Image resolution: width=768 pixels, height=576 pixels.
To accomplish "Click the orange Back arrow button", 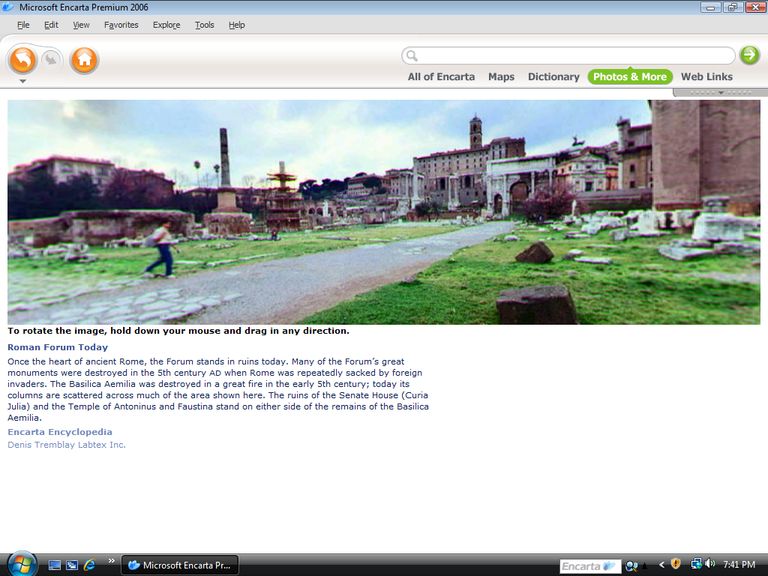I will (23, 60).
